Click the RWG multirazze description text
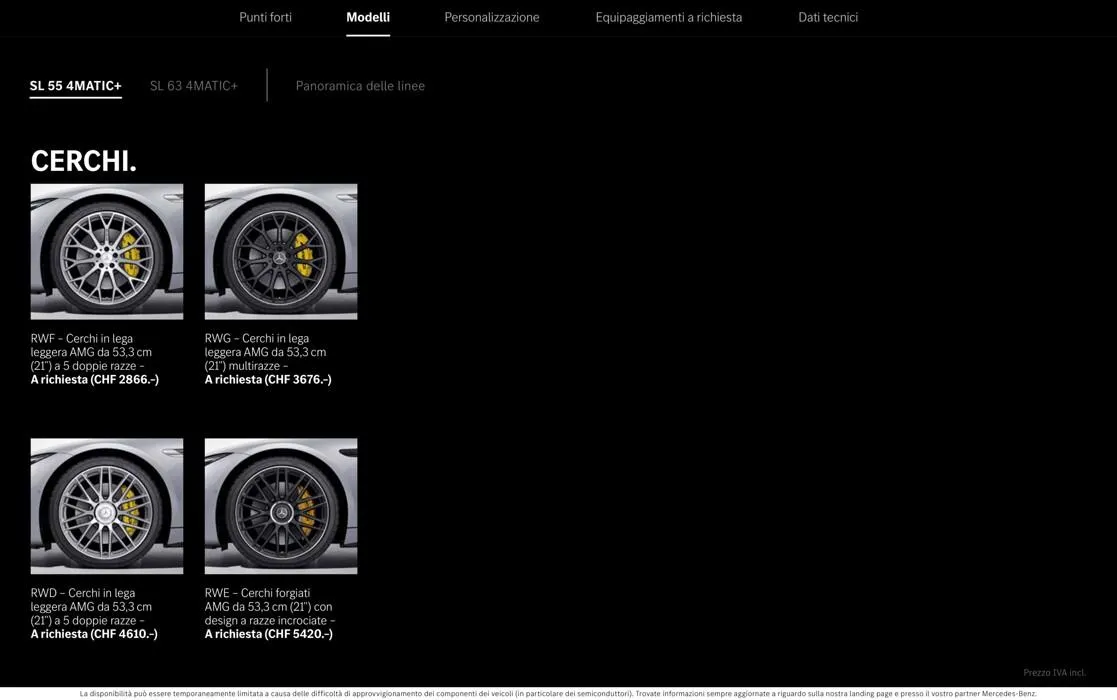 pyautogui.click(x=265, y=352)
